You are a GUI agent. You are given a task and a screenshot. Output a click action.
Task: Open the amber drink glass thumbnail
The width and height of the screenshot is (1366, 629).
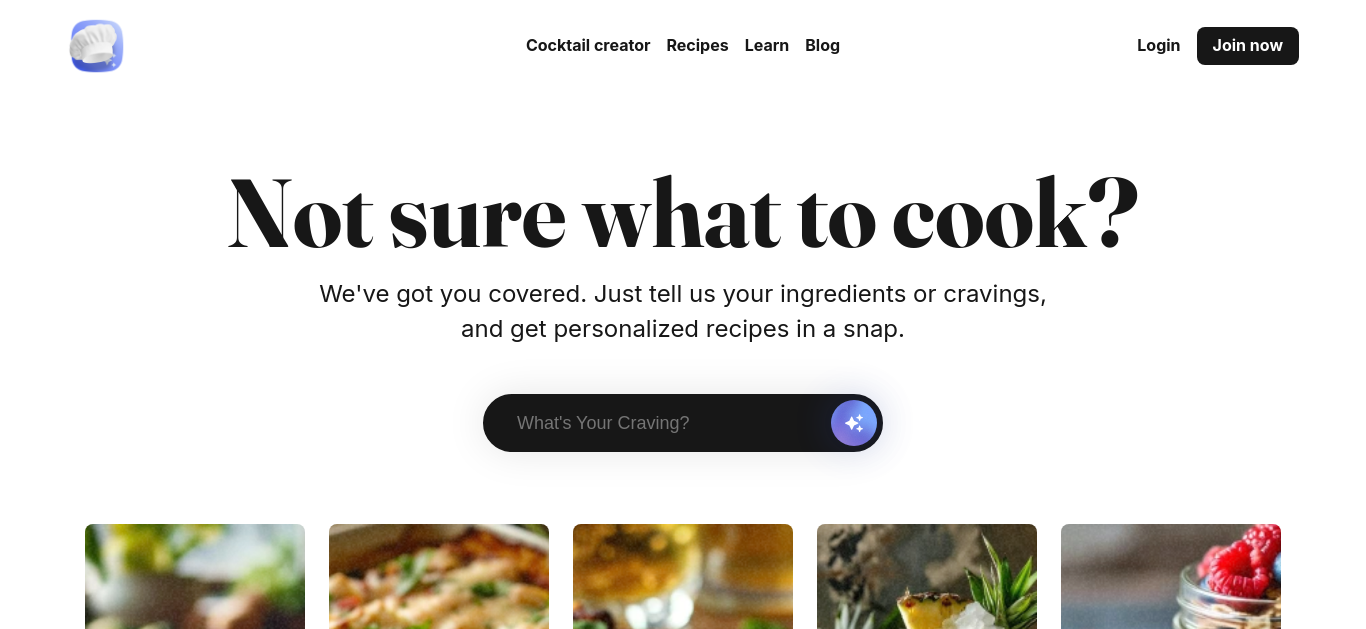[683, 576]
